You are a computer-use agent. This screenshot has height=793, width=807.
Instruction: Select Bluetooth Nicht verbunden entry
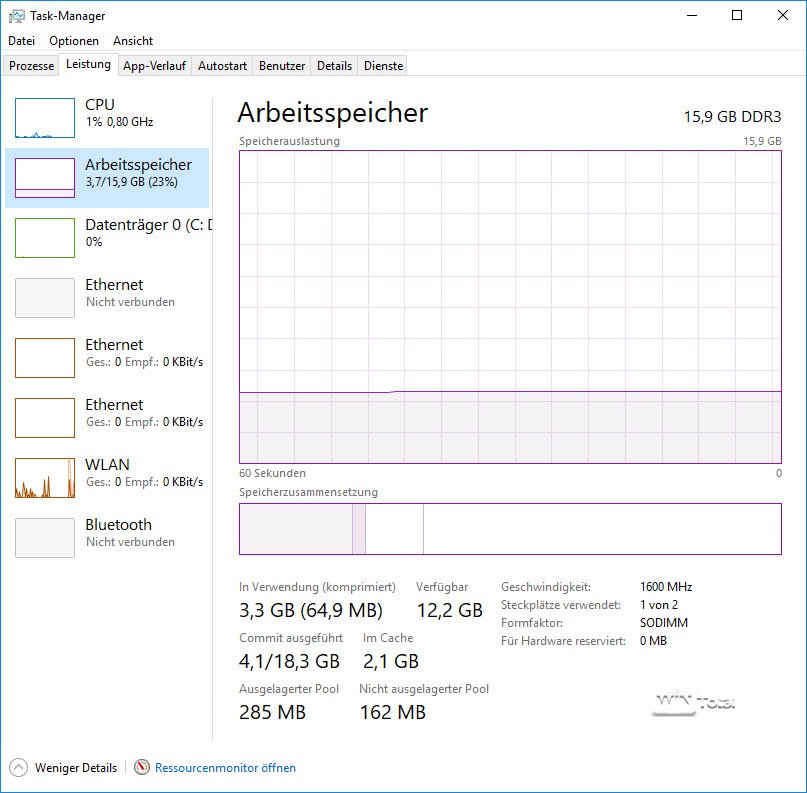tap(107, 538)
